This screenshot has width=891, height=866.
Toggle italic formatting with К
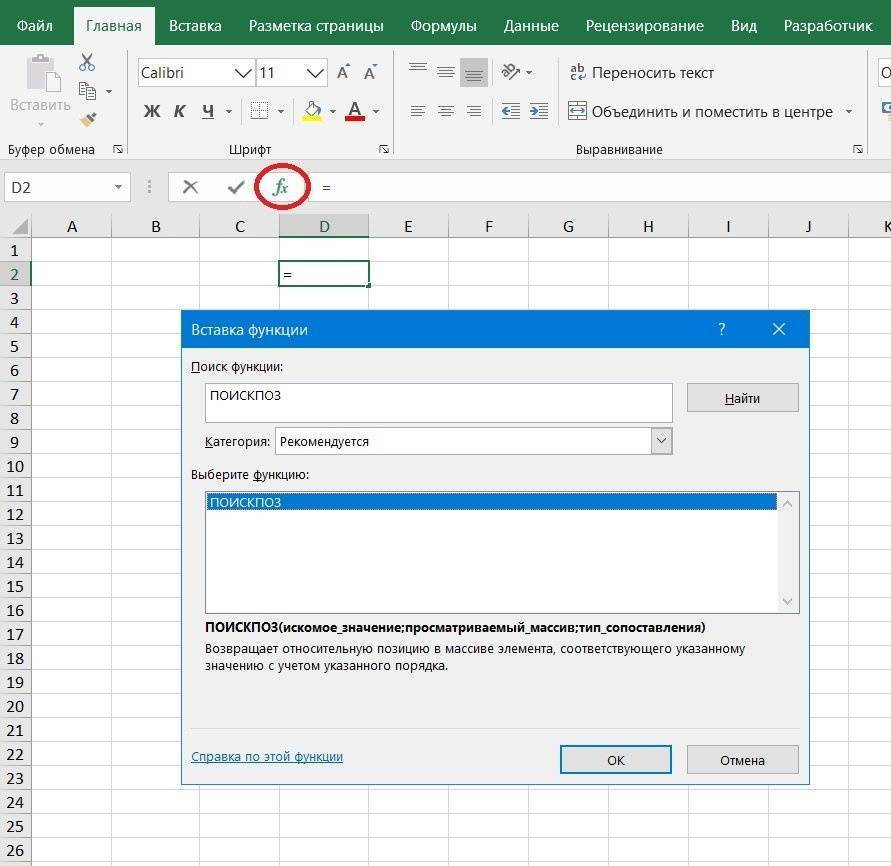[x=180, y=111]
